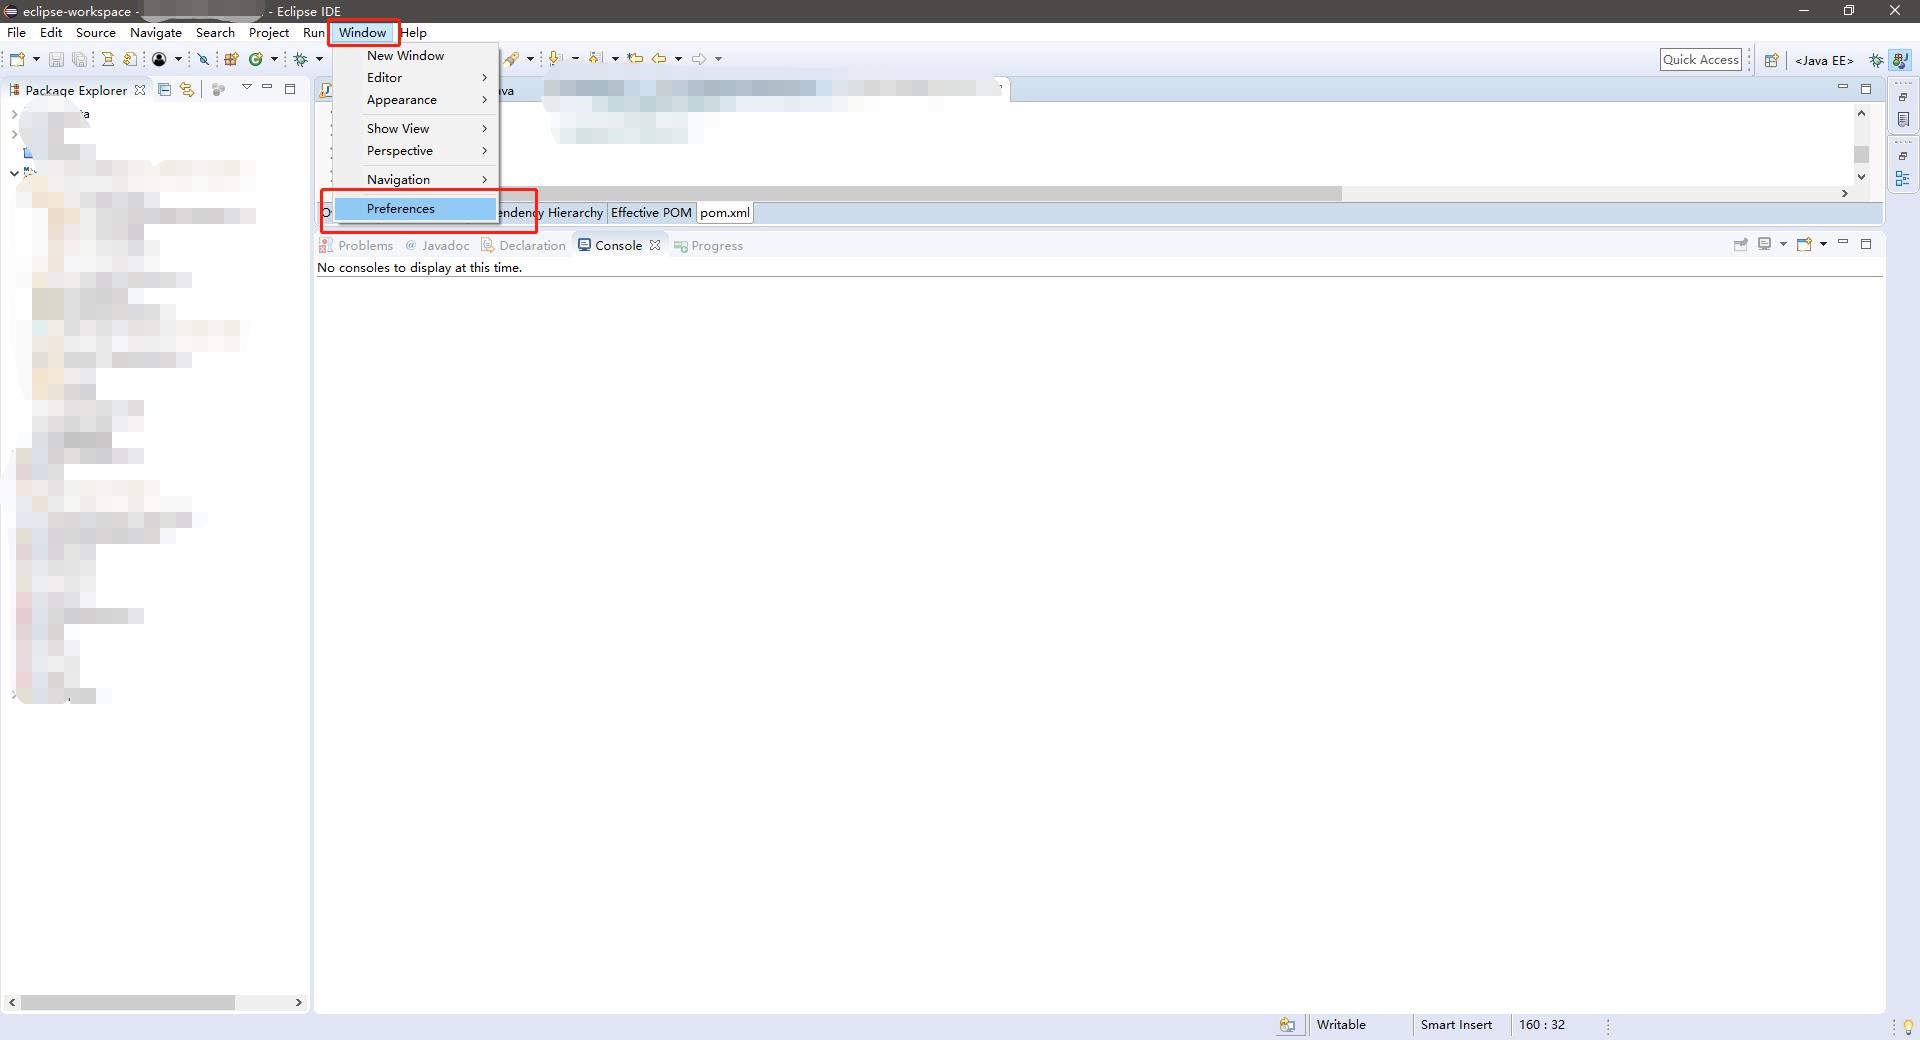Switch to the Effective POM tab
This screenshot has width=1920, height=1040.
pos(651,212)
